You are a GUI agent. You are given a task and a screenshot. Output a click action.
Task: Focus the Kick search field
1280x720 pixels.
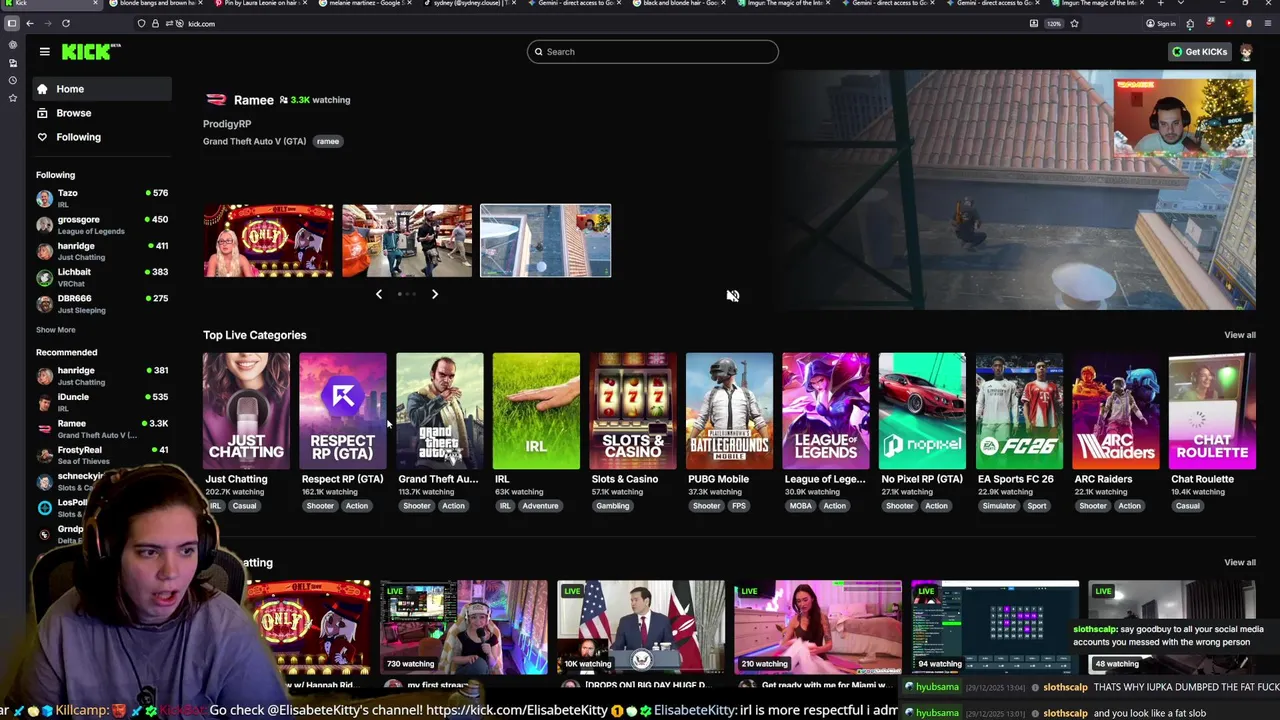[x=652, y=52]
